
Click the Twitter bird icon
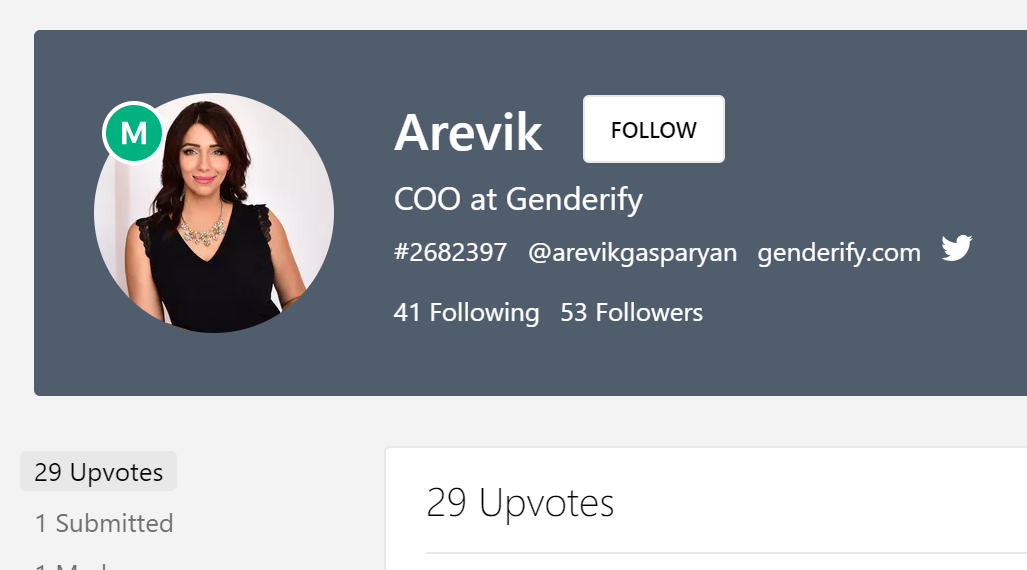(956, 248)
